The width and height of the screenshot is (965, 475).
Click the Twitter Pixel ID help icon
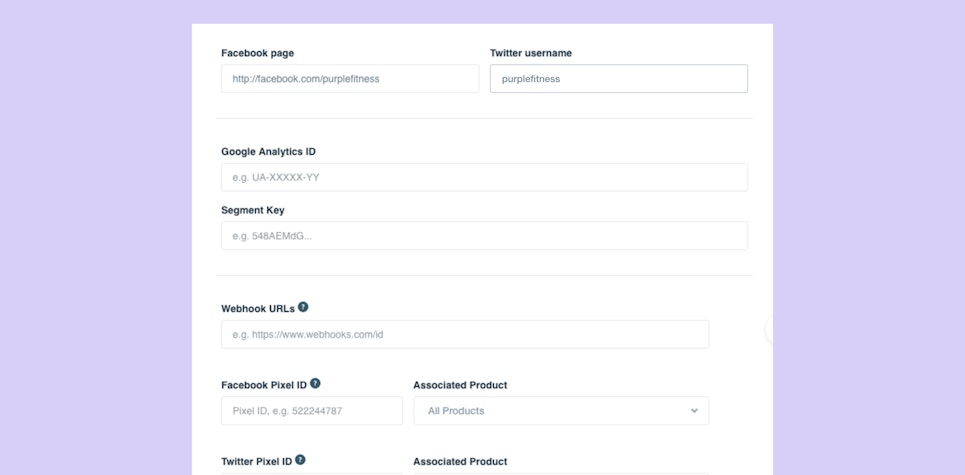(x=301, y=460)
